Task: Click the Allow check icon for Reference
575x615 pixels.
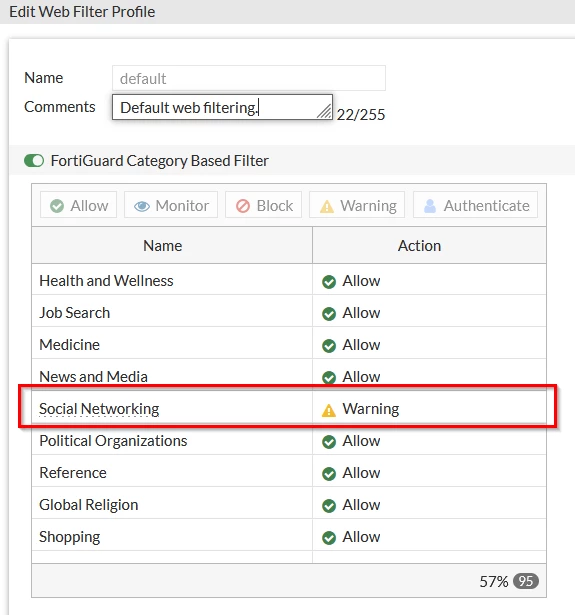Action: click(x=329, y=474)
